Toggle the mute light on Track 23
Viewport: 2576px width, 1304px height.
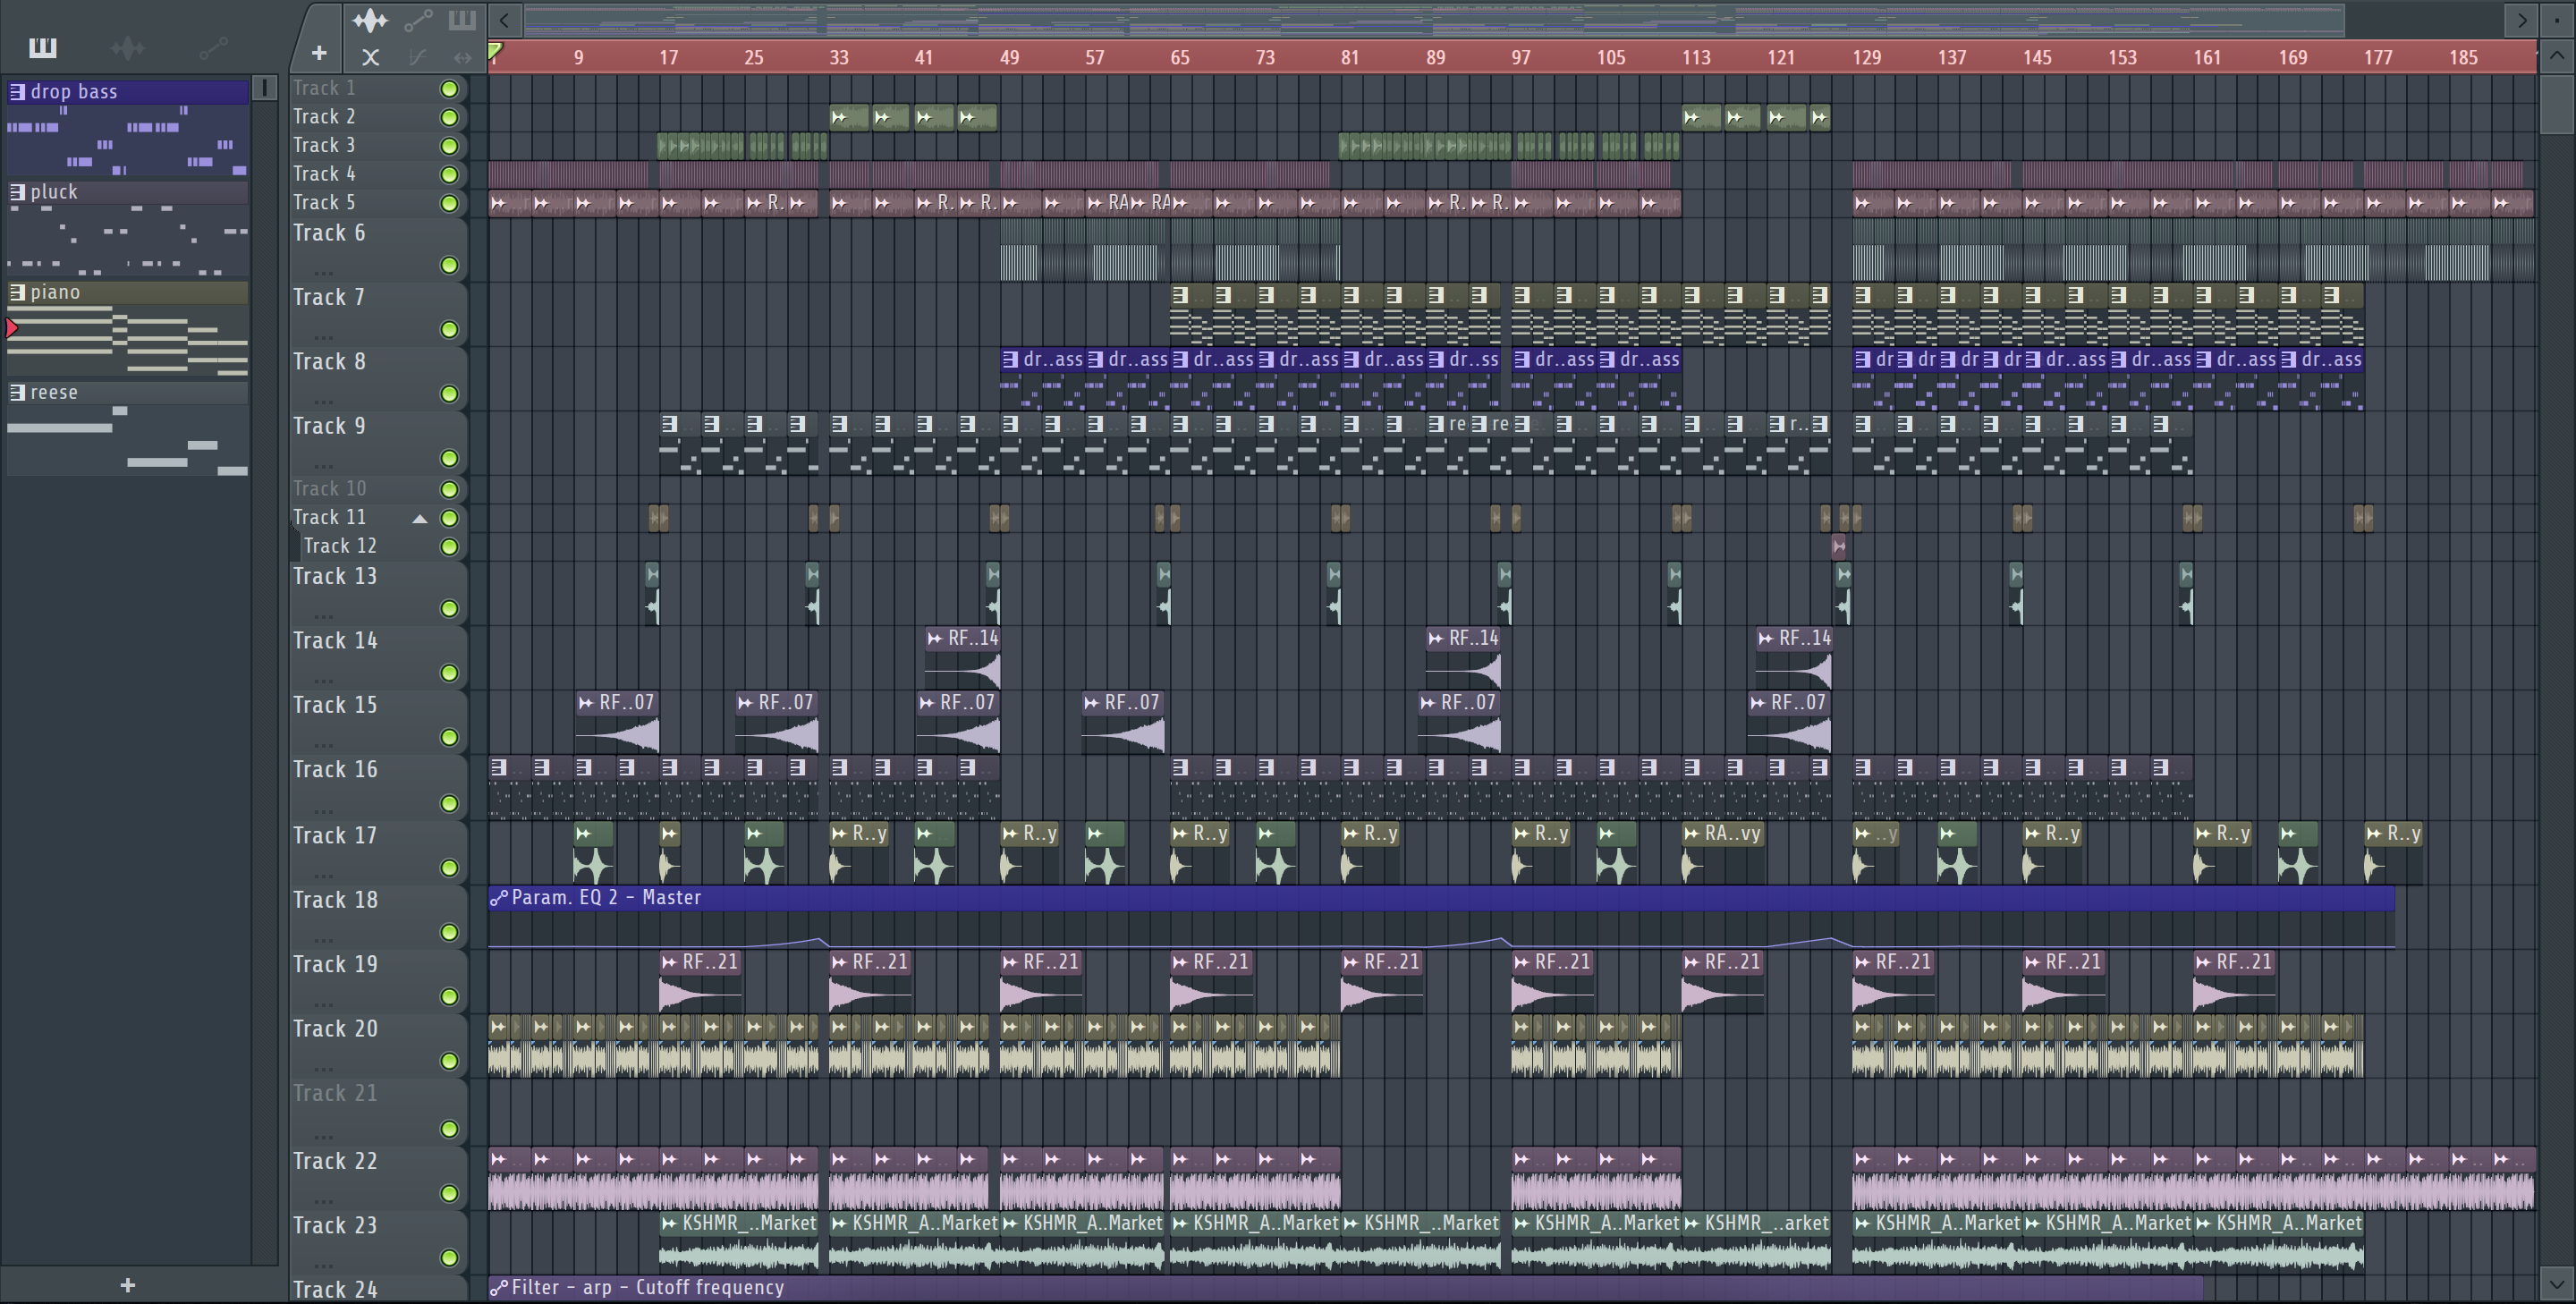(450, 1257)
